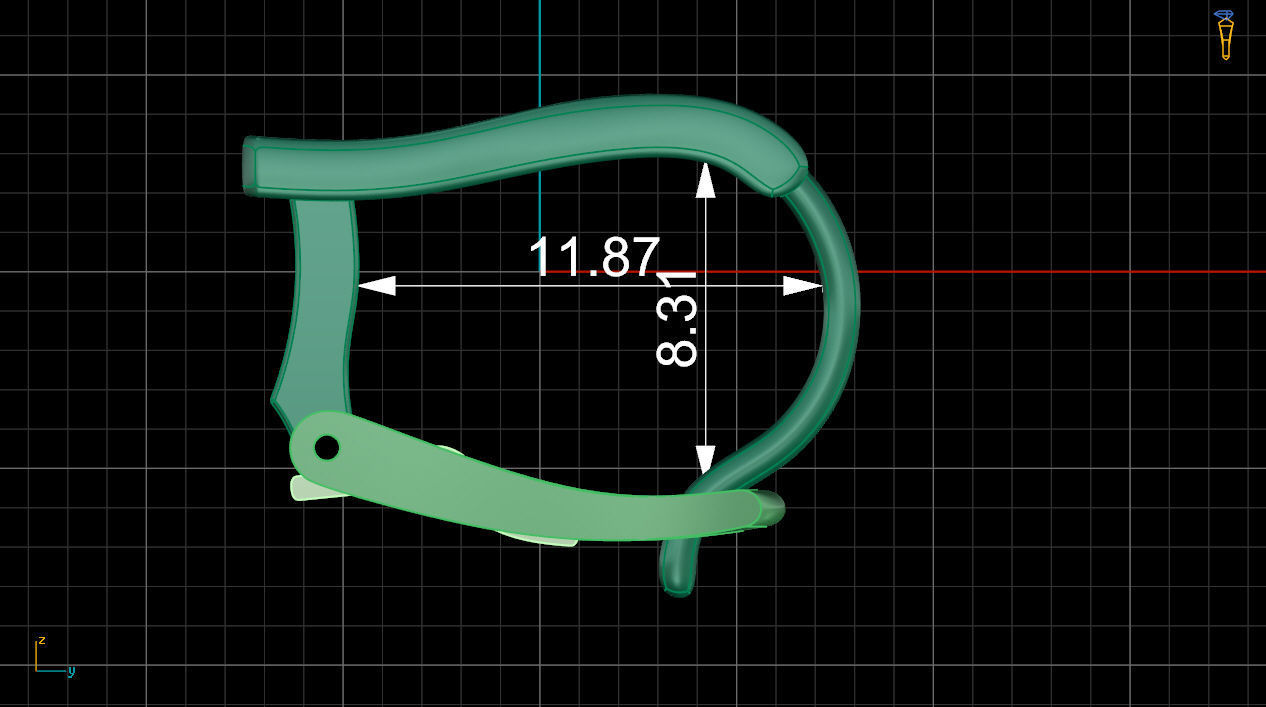Select the 11.87 dimension label
Viewport: 1266px width, 707px height.
(x=594, y=257)
